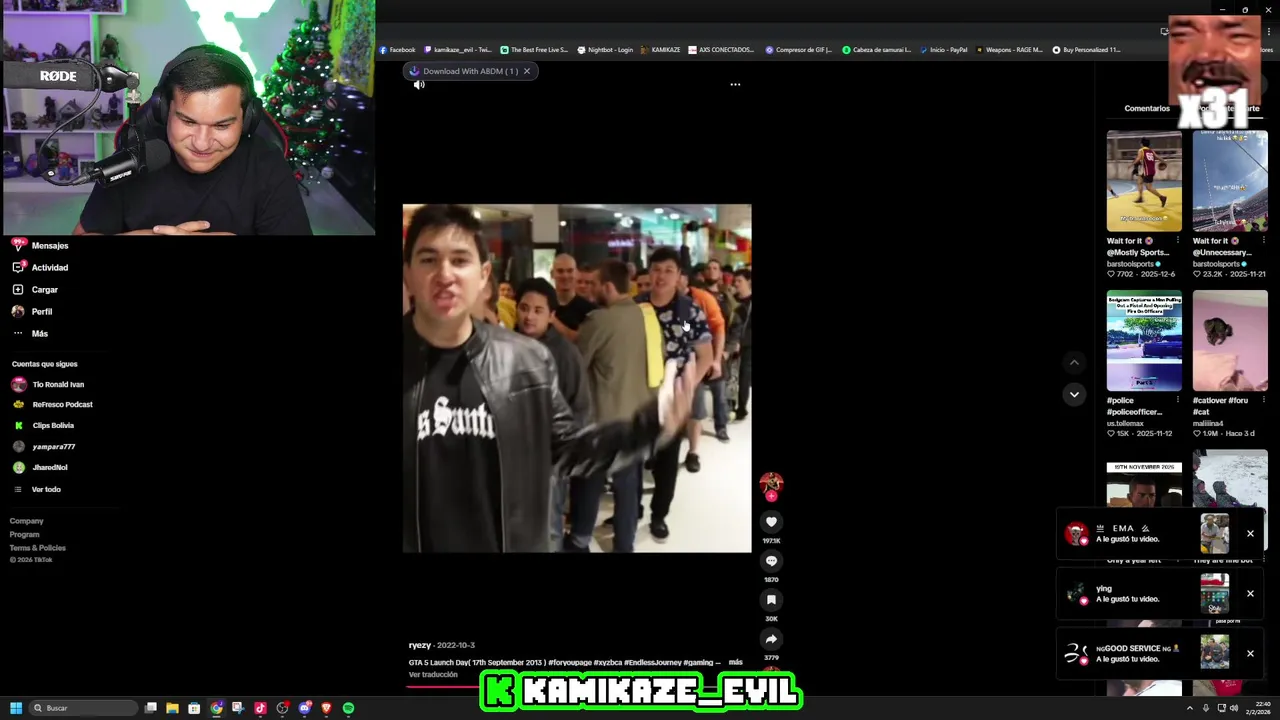Bookmark the video to favorites
The image size is (1280, 720).
point(771,600)
